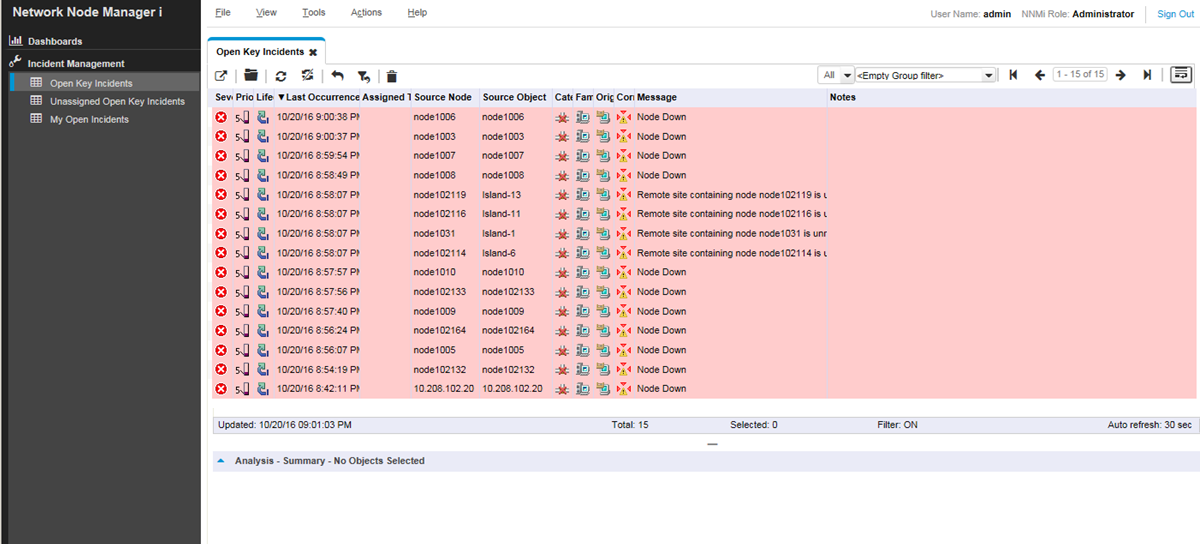This screenshot has height=544, width=1200.
Task: Click source node cell node102133
Action: pos(439,291)
